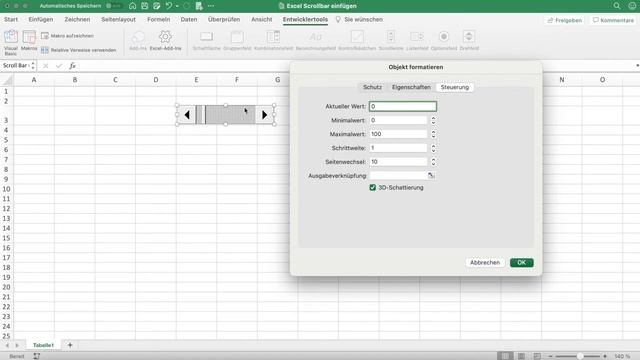The width and height of the screenshot is (640, 360).
Task: Click the undo arrow icon
Action: click(x=169, y=6)
